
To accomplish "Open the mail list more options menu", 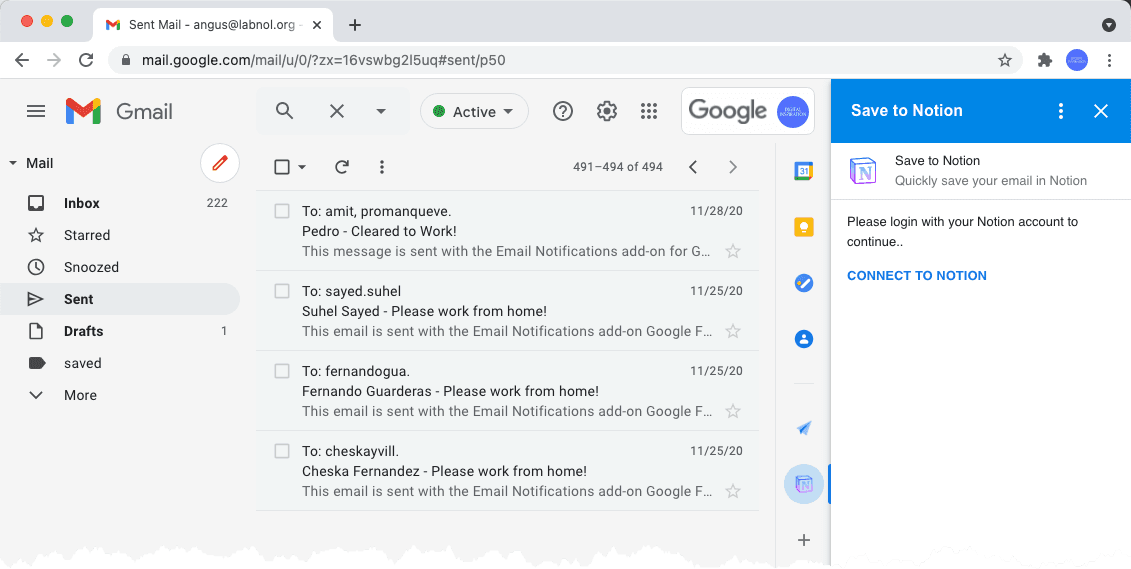I will coord(382,167).
